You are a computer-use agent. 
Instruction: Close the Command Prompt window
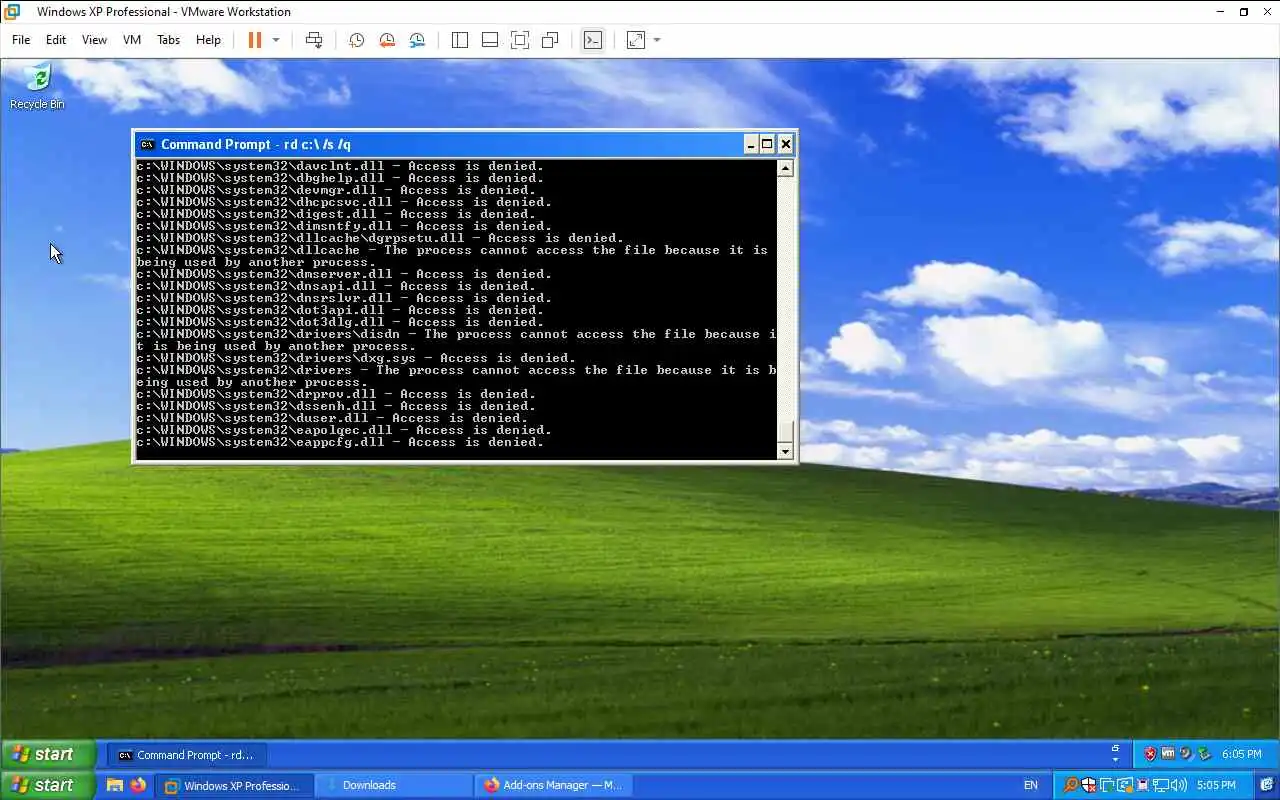(786, 144)
